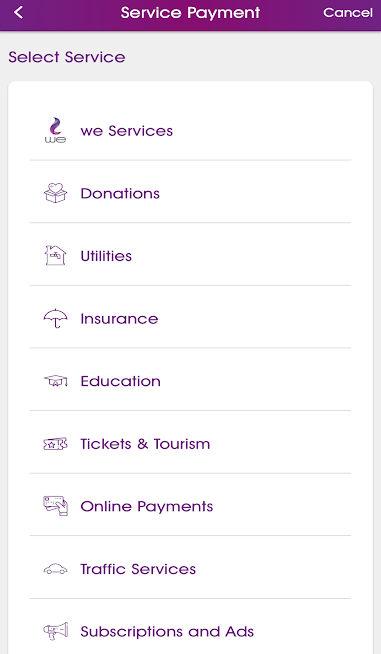Open Traffic Services
The image size is (381, 654).
pos(190,568)
